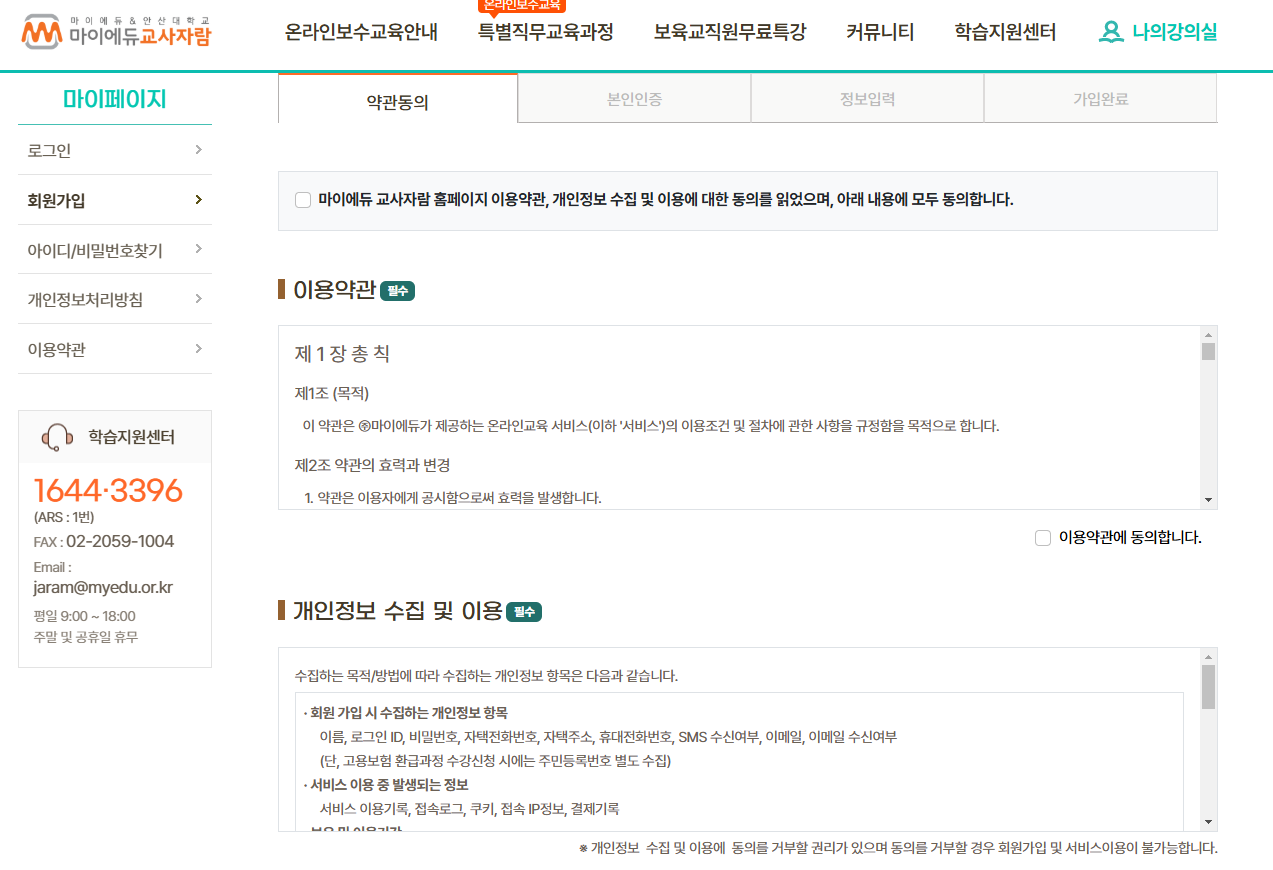Click the scrollbar thumb in 개인정보 box

pos(1208,687)
